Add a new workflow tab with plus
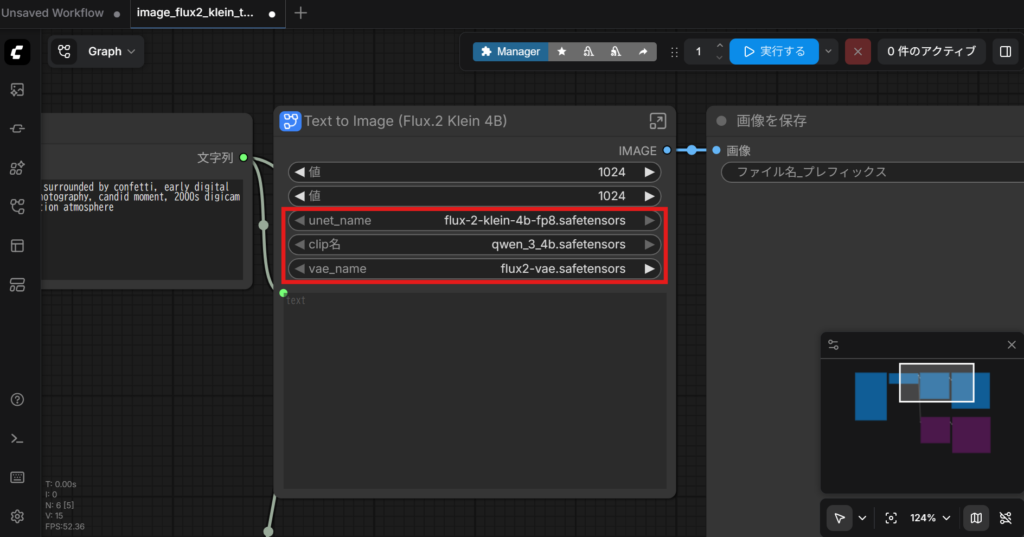This screenshot has height=537, width=1024. click(x=301, y=13)
